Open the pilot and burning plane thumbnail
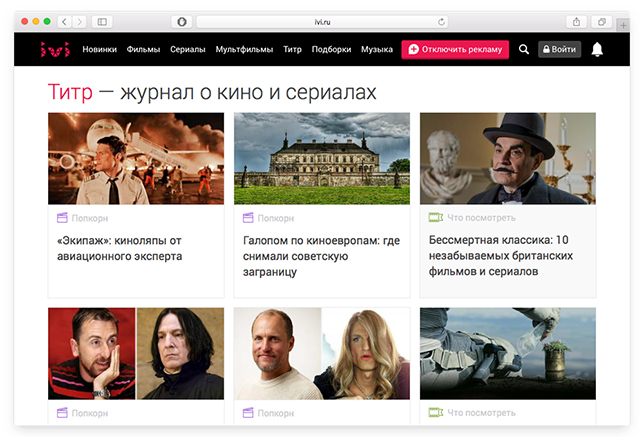The width and height of the screenshot is (644, 437). click(x=136, y=159)
